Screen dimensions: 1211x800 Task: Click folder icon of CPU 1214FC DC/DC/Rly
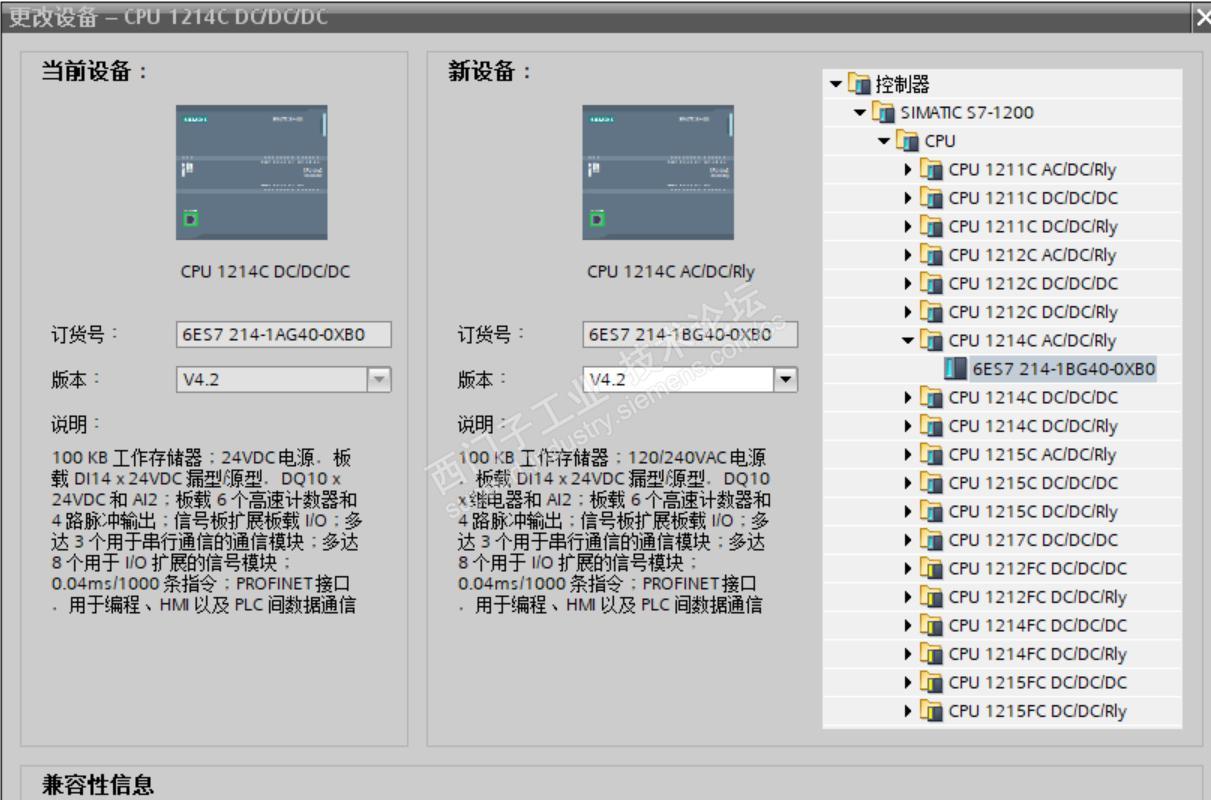(x=931, y=654)
